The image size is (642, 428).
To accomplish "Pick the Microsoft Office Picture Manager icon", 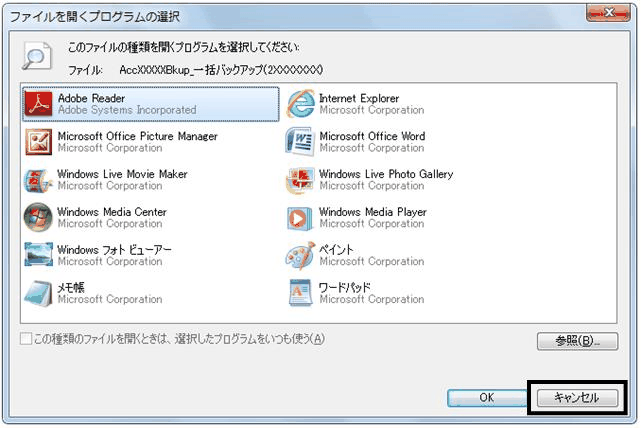I will [x=38, y=142].
